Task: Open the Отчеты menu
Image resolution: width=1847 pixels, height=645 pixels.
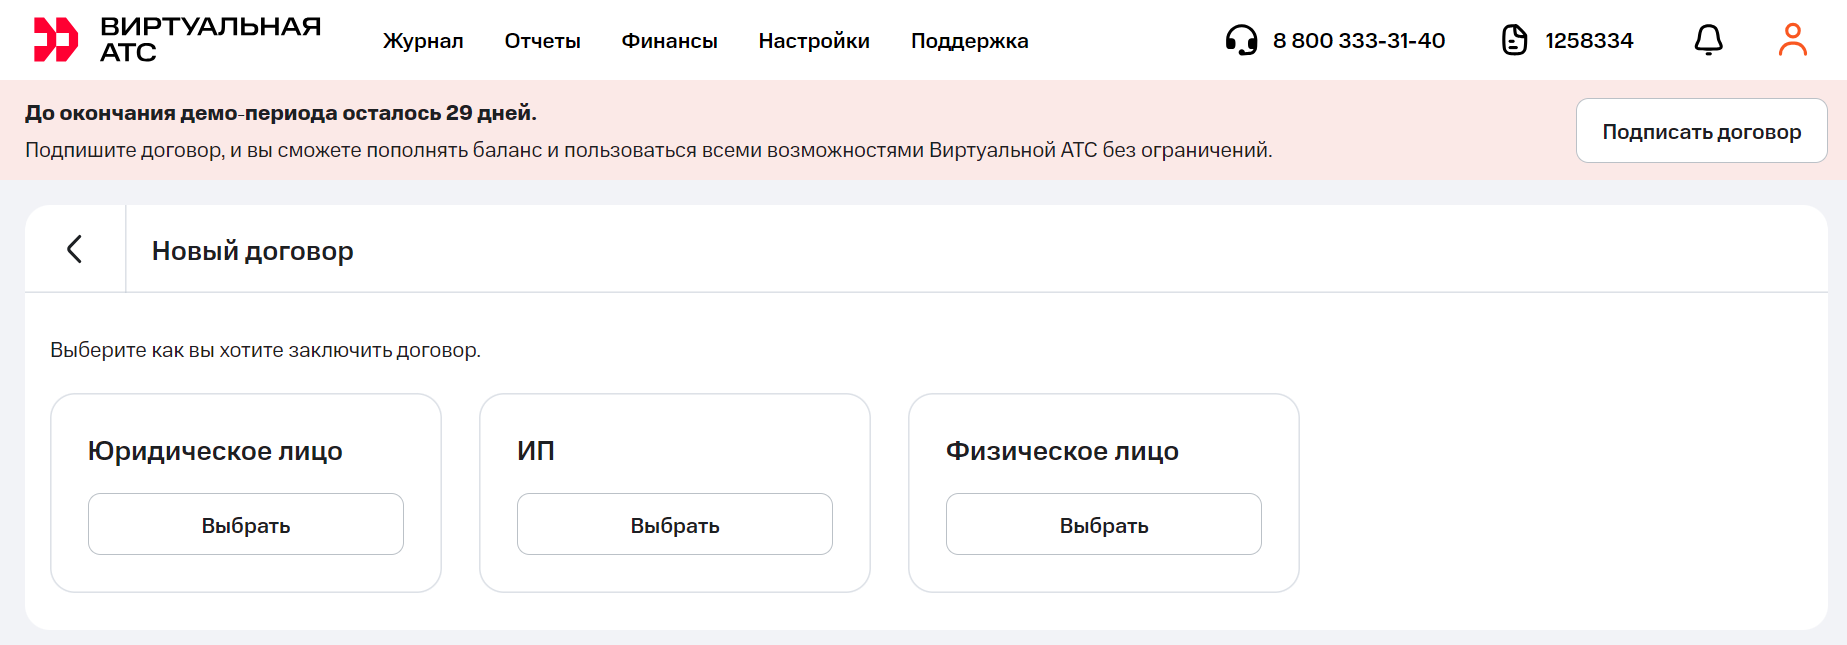Action: [x=542, y=41]
